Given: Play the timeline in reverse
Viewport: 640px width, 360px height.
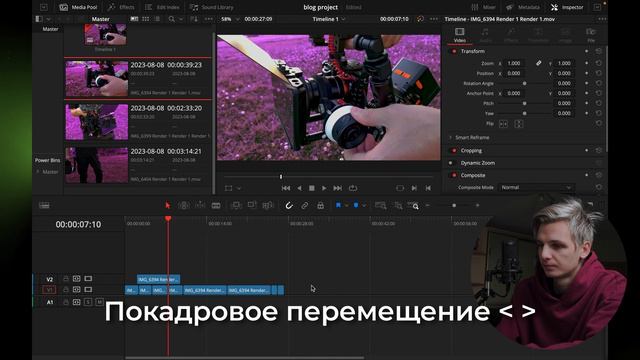Looking at the screenshot, I should [299, 188].
